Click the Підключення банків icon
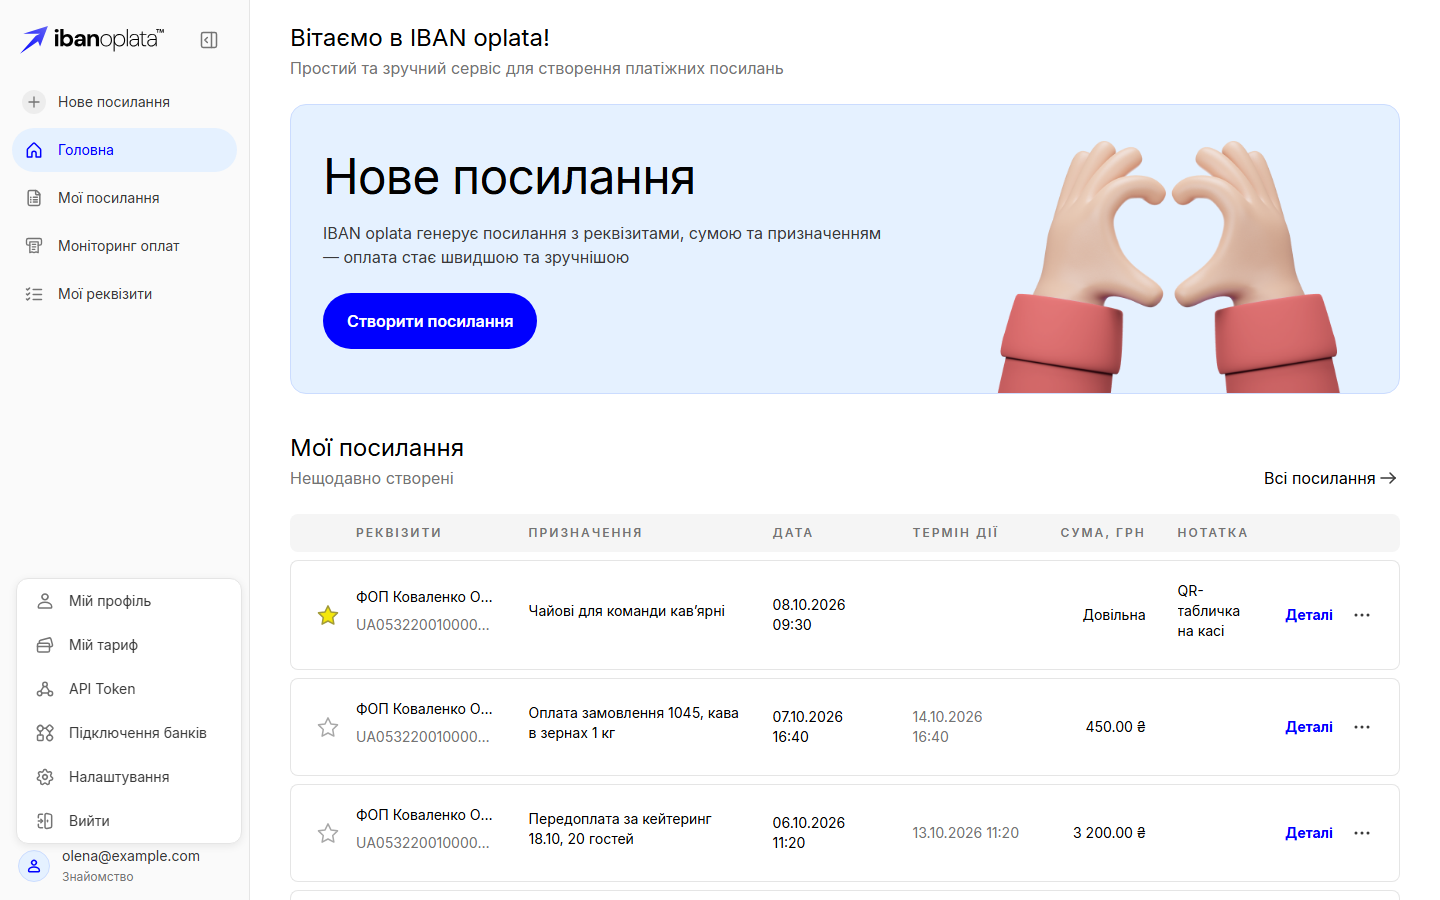Screen dimensions: 1440x900 tap(45, 733)
